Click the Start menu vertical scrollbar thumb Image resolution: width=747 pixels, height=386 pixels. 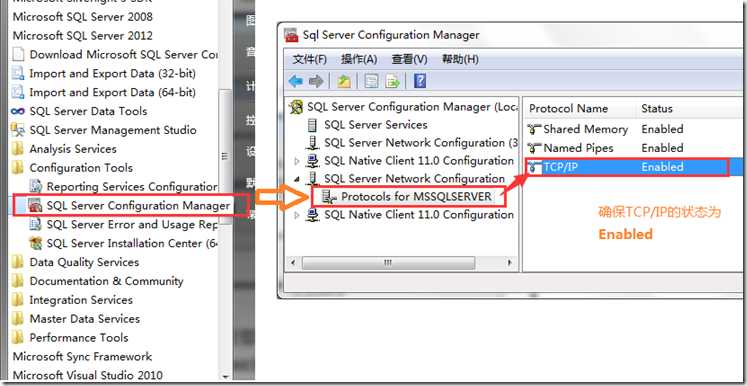coord(225,157)
